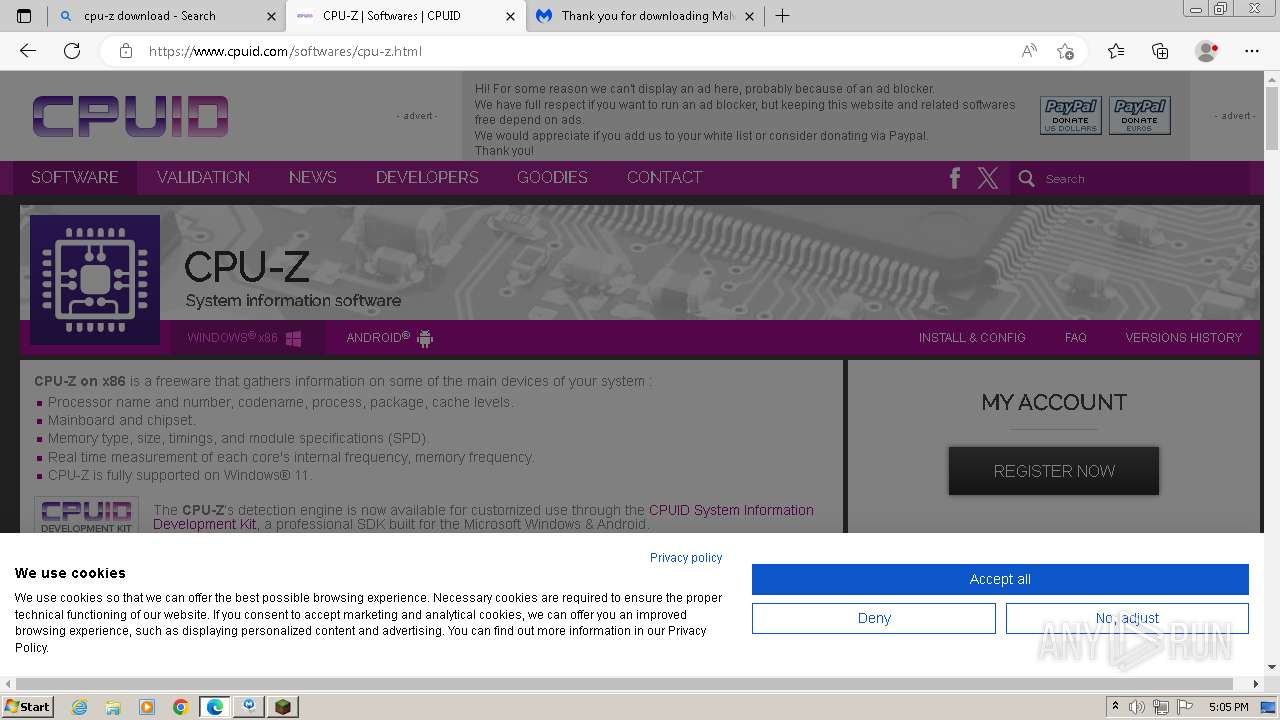Open the CONTACT page
Viewport: 1280px width, 720px height.
[665, 177]
